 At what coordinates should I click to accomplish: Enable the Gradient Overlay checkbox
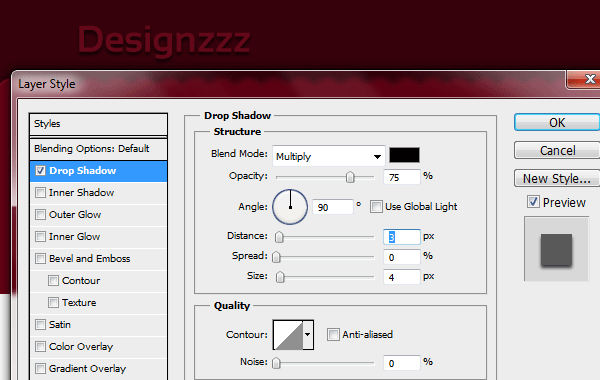point(40,369)
